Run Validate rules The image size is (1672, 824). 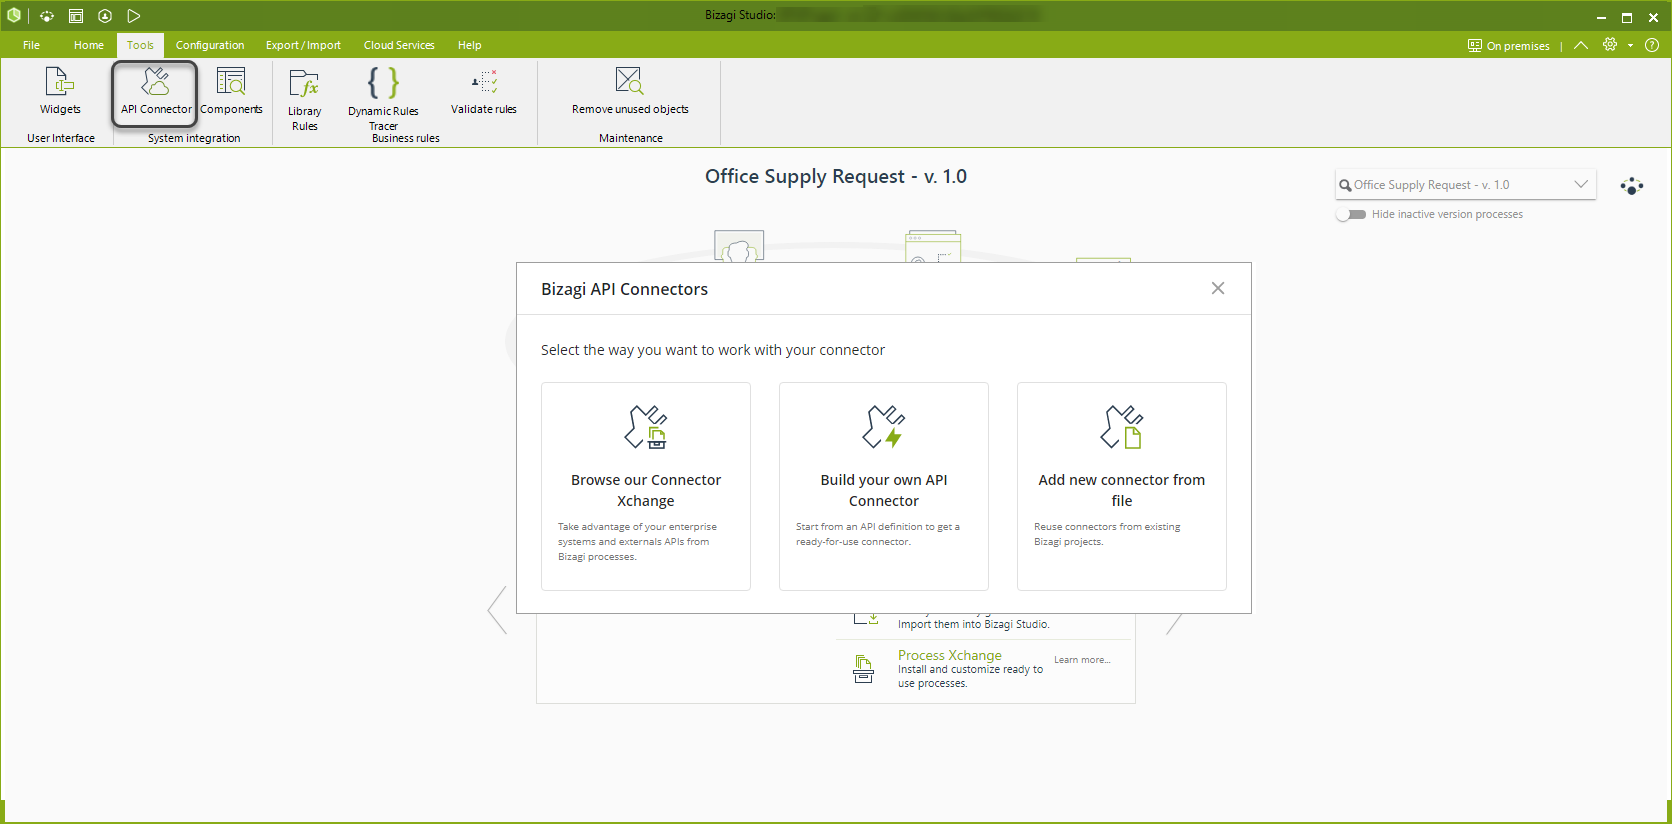[484, 91]
